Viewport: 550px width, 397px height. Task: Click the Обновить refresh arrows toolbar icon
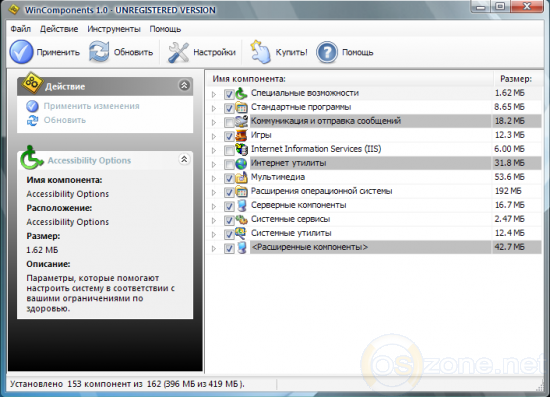[x=99, y=52]
